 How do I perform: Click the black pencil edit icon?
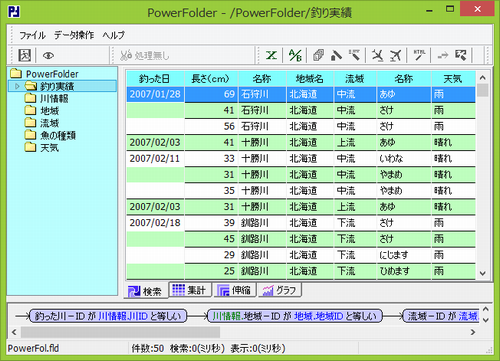(x=336, y=55)
